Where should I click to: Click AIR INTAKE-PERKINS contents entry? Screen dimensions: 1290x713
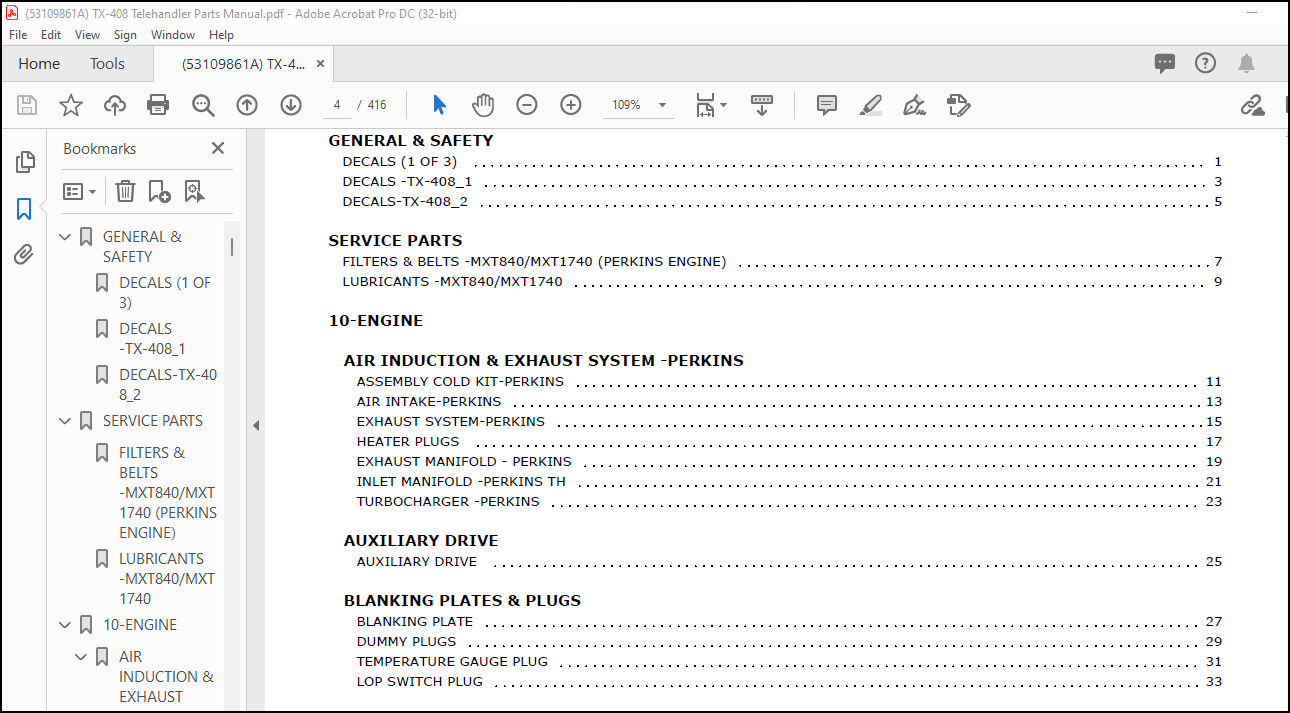tap(429, 402)
